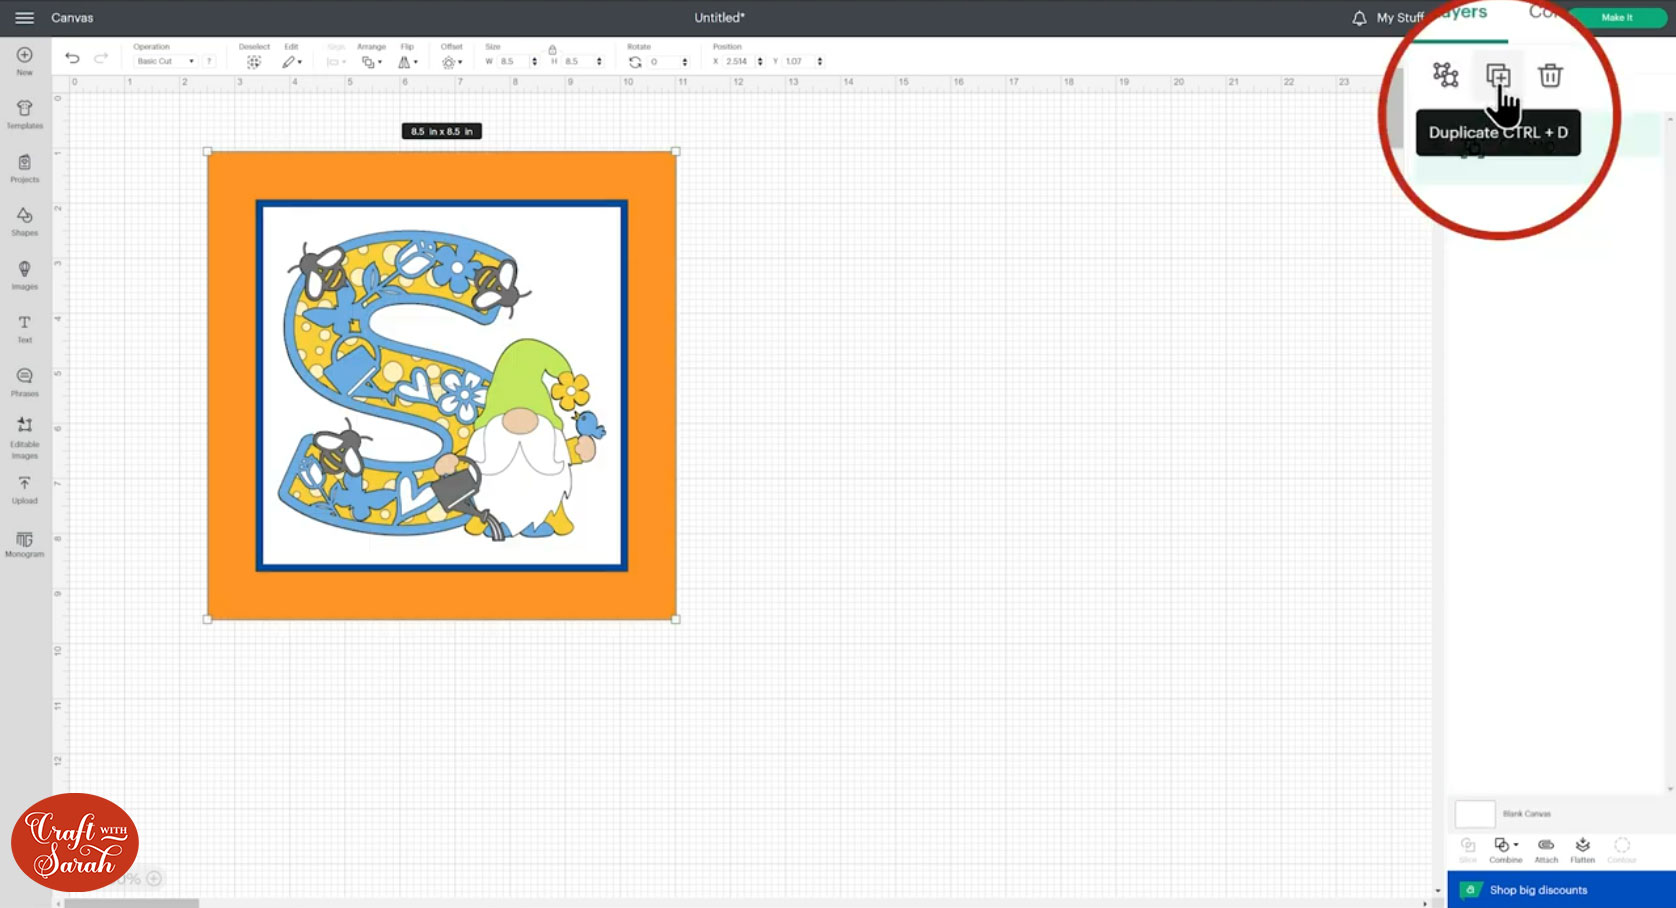Click the Rotate icon

(635, 61)
